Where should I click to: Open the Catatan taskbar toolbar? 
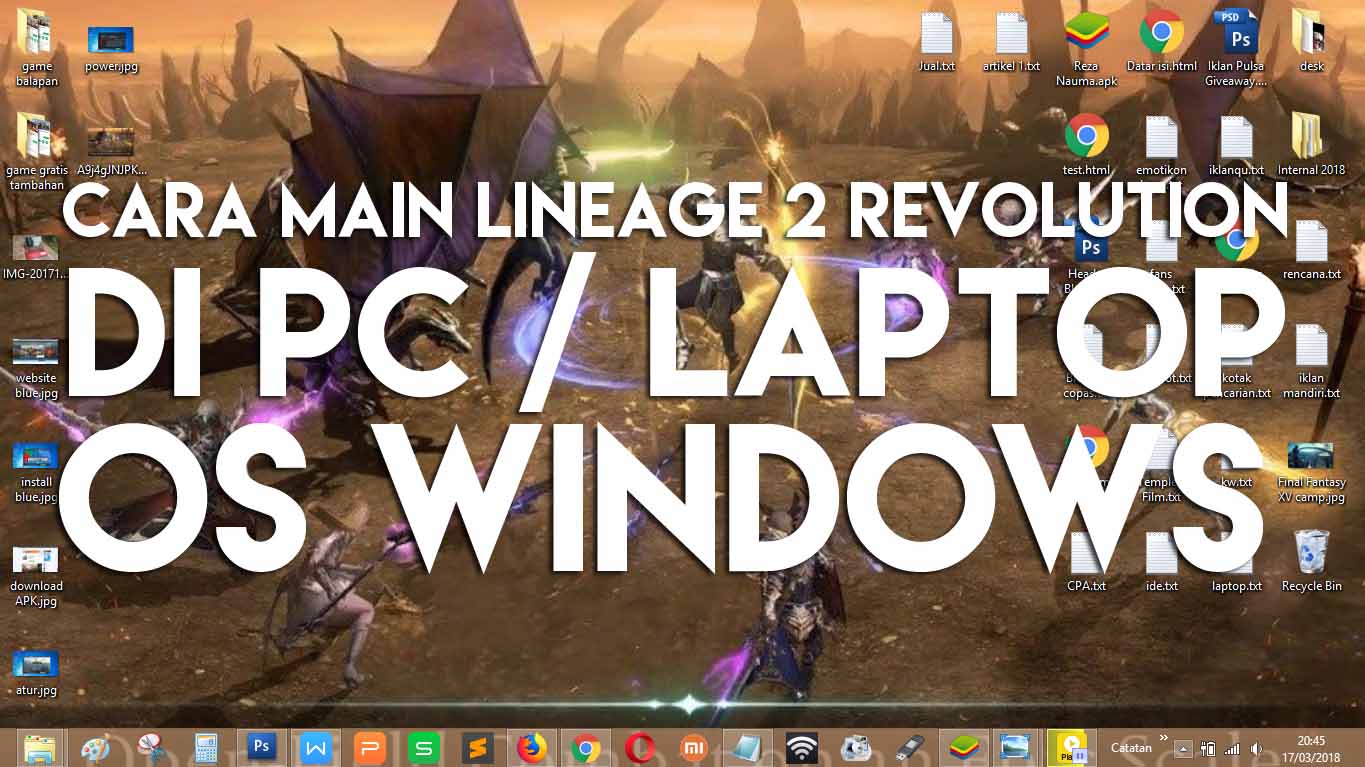coord(1131,748)
